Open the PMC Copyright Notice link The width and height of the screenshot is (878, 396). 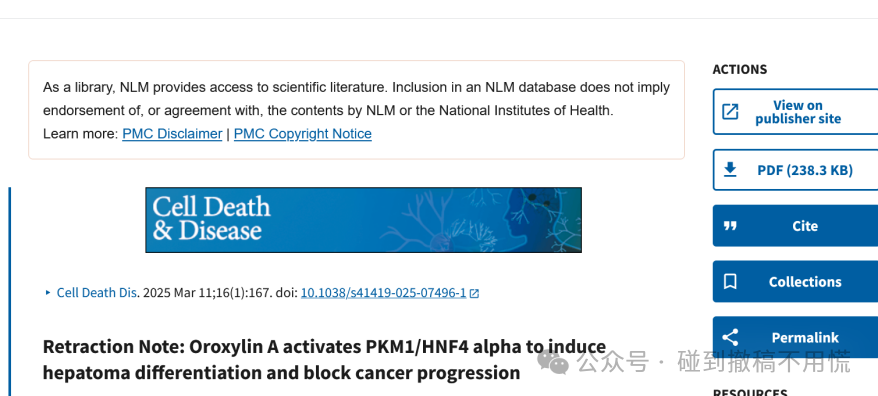coord(302,134)
